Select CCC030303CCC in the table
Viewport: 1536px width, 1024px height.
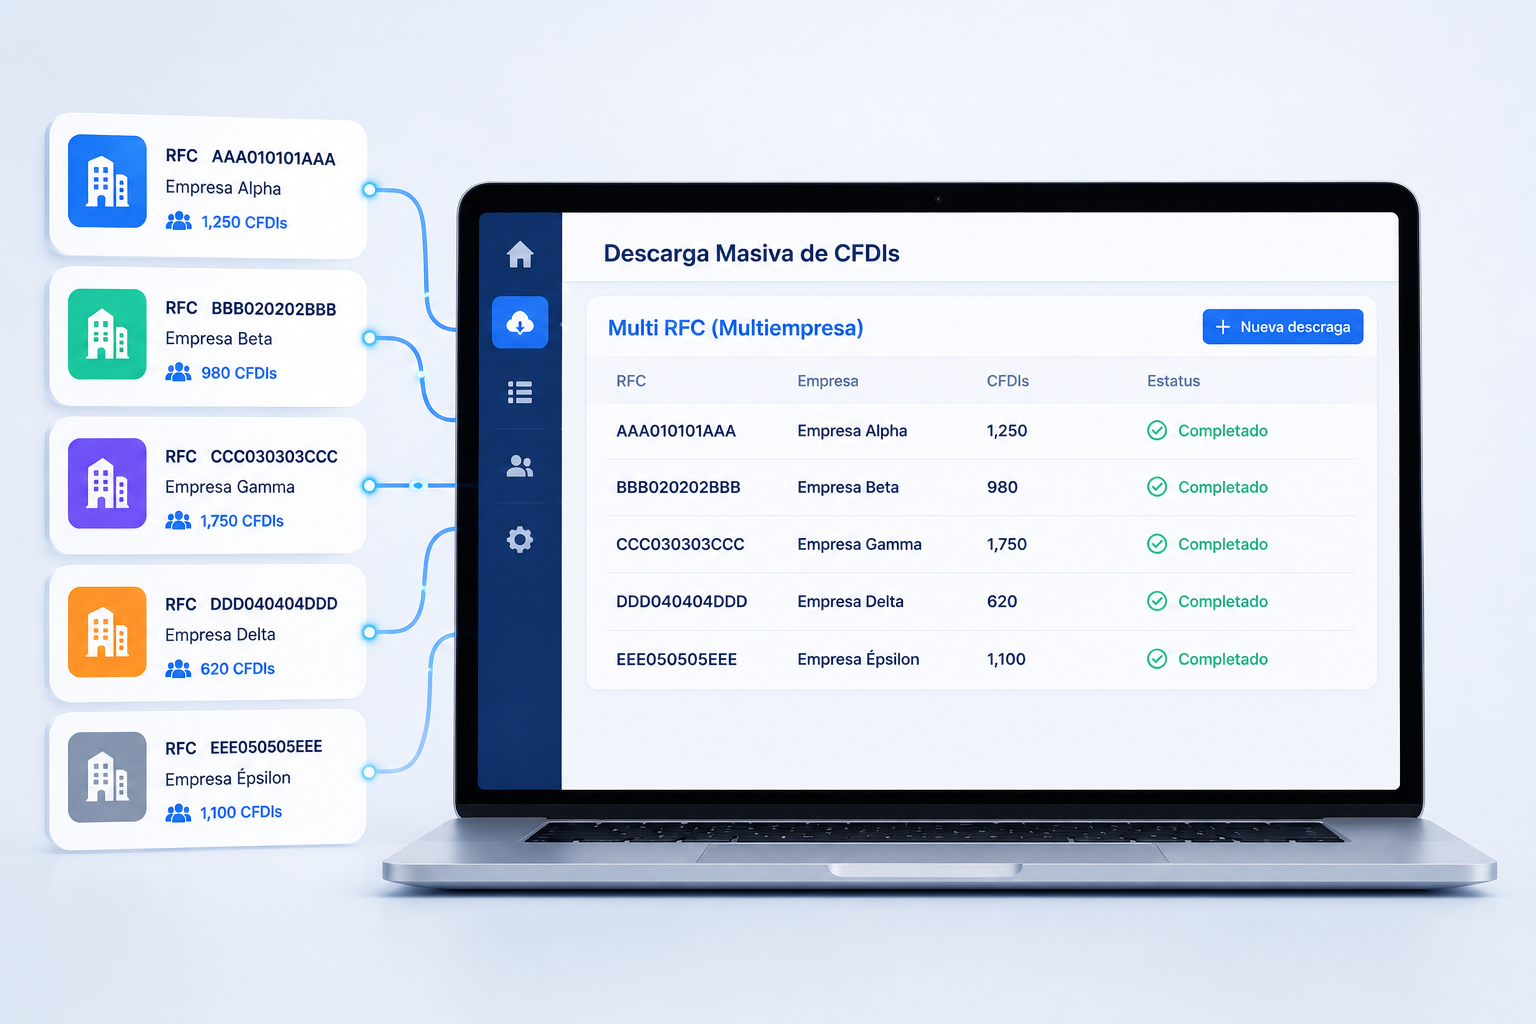coord(680,544)
